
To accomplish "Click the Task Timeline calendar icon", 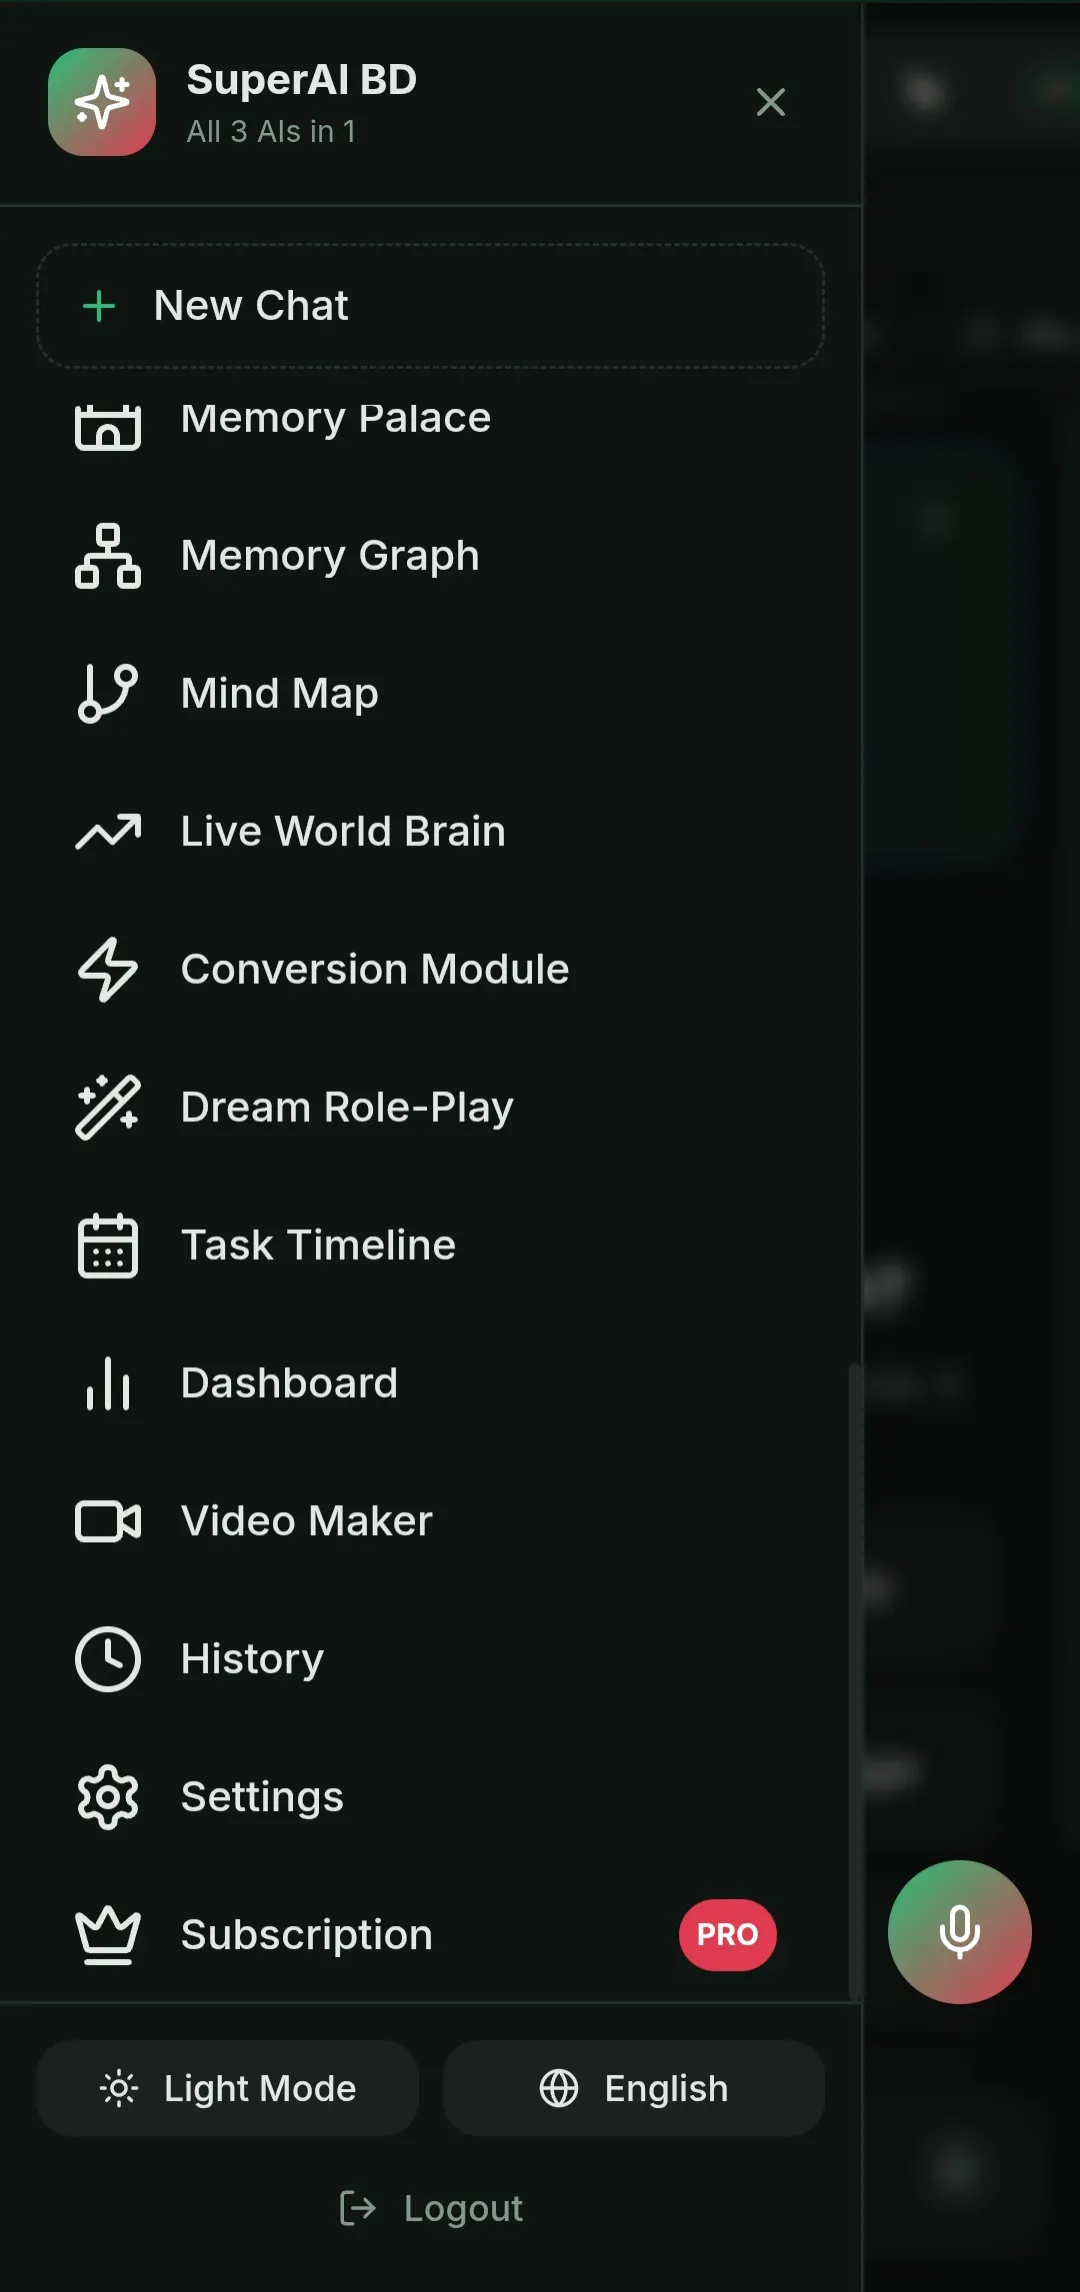I will (108, 1246).
